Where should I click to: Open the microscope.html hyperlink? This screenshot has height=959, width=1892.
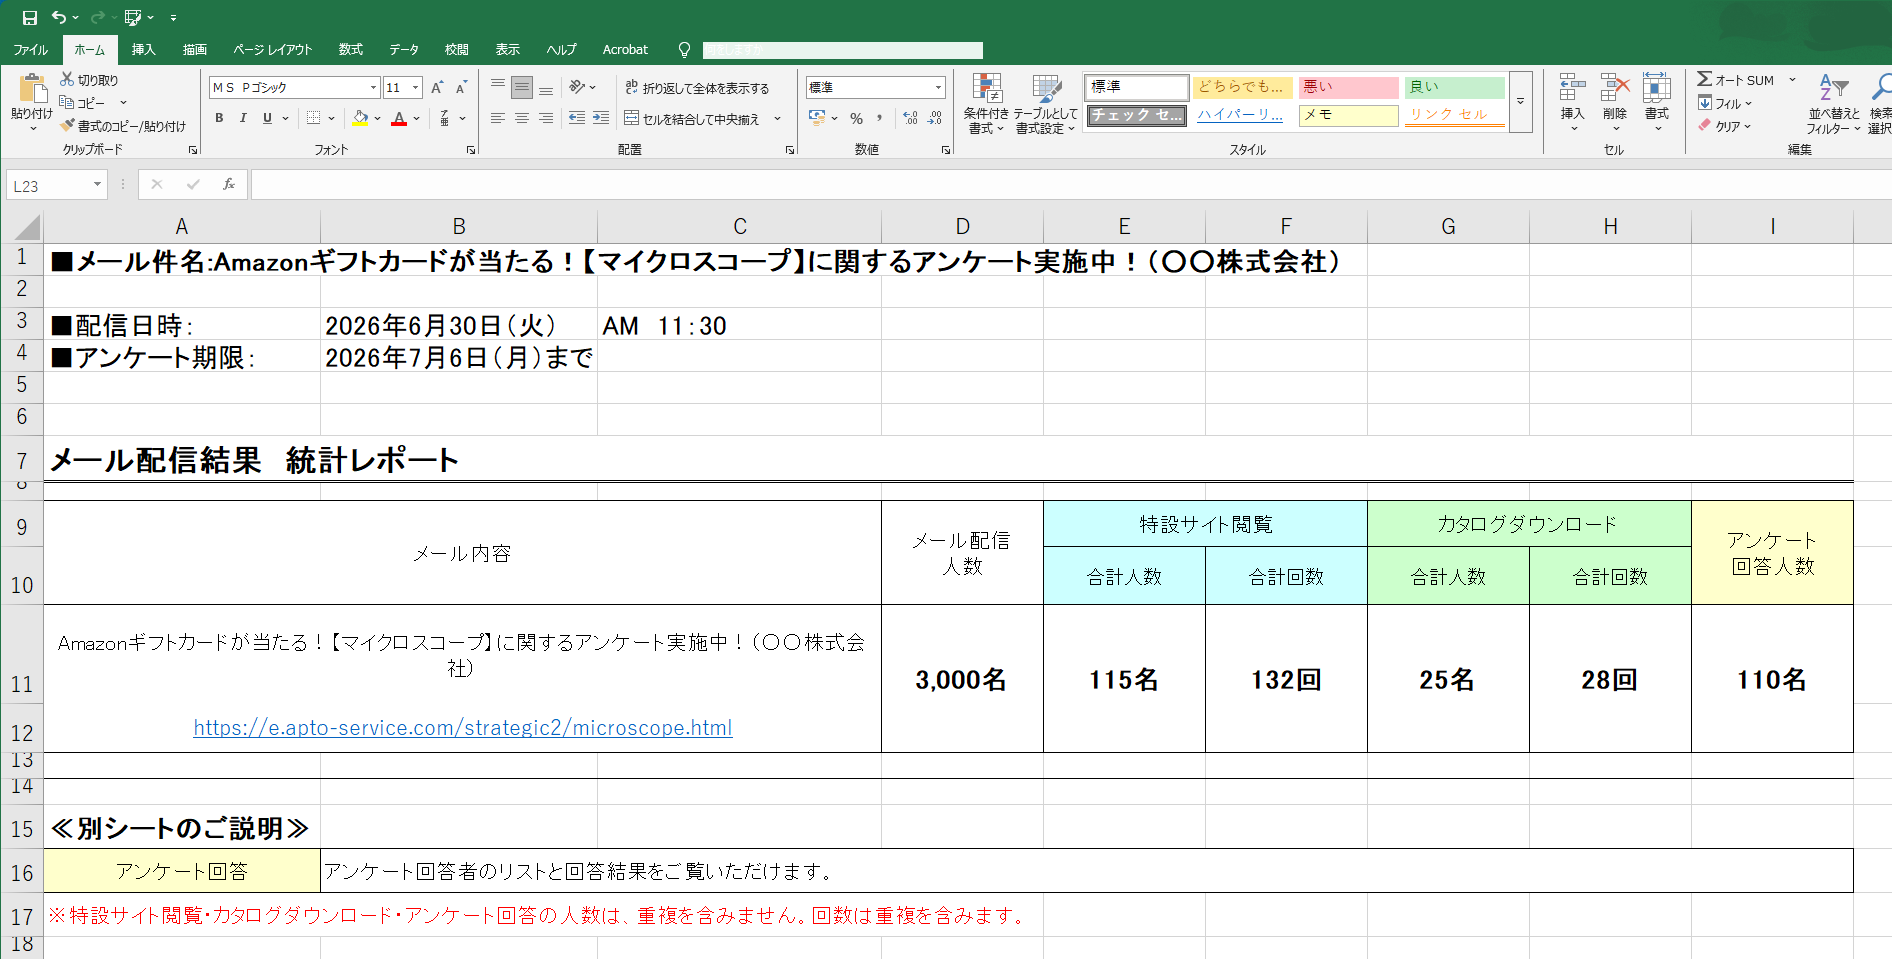click(x=463, y=727)
